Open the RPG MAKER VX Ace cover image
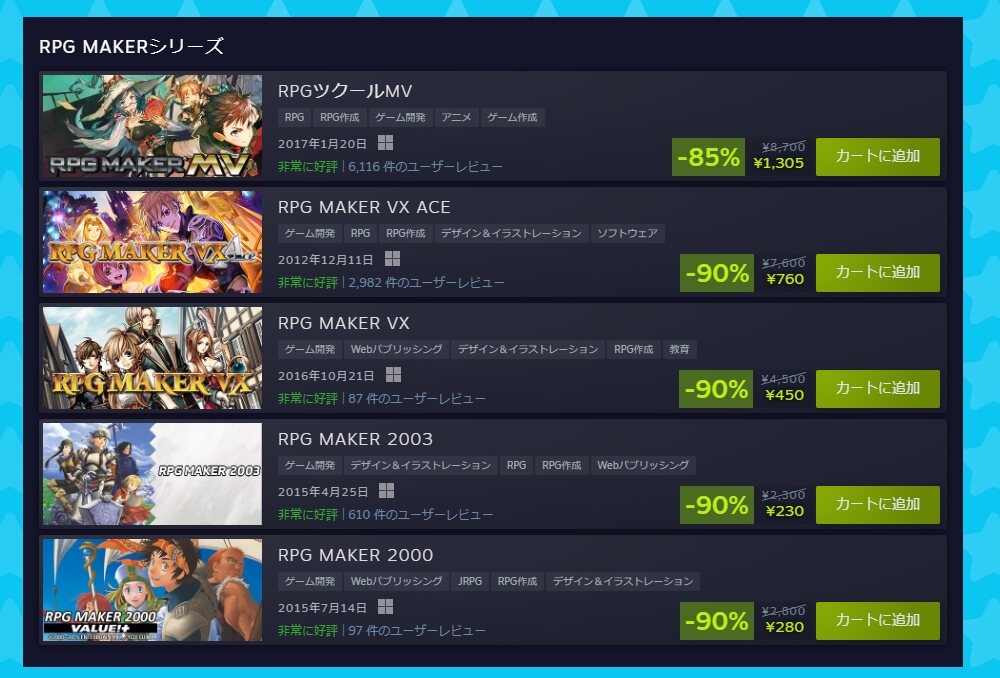1000x678 pixels. pyautogui.click(x=152, y=242)
